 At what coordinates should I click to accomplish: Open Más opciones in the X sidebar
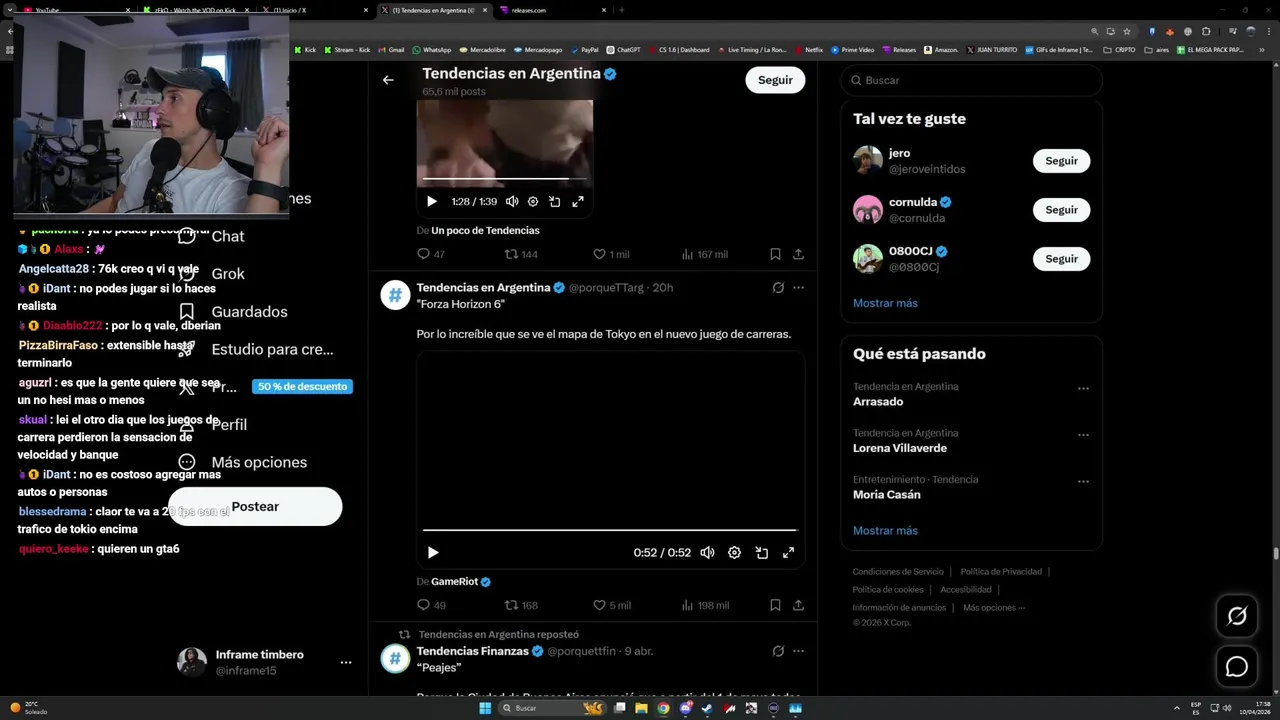(x=242, y=462)
